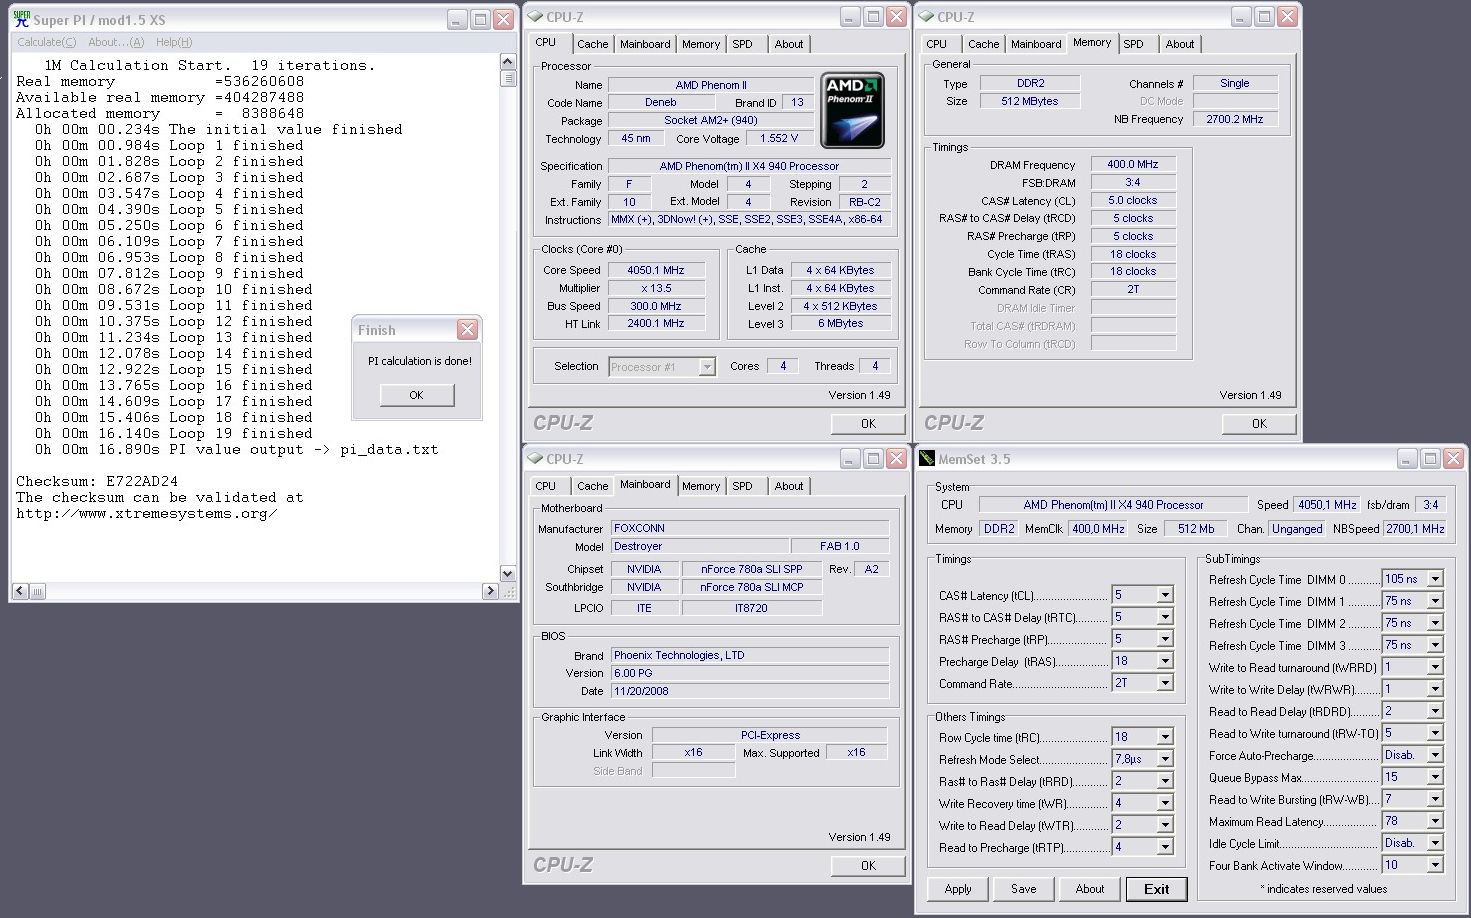Click top-left CPU-Z window title icon
The width and height of the screenshot is (1471, 918).
coord(535,17)
